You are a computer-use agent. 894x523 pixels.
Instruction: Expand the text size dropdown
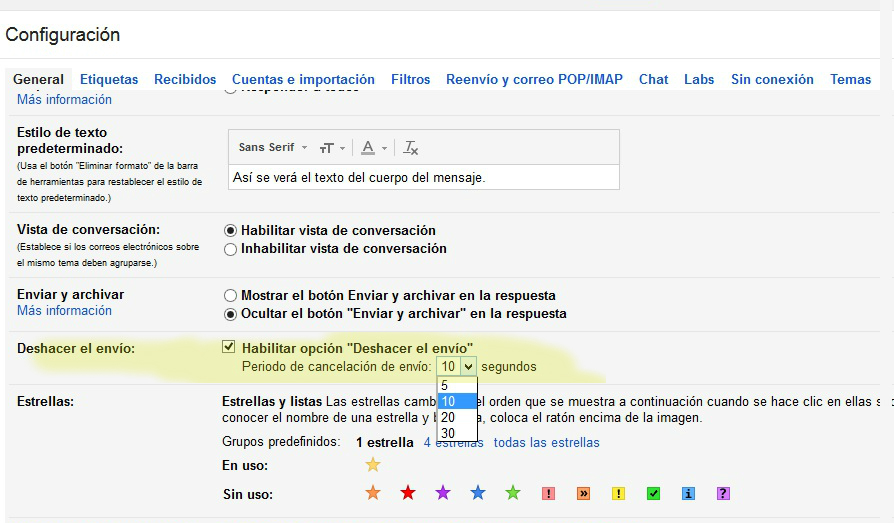pyautogui.click(x=332, y=148)
